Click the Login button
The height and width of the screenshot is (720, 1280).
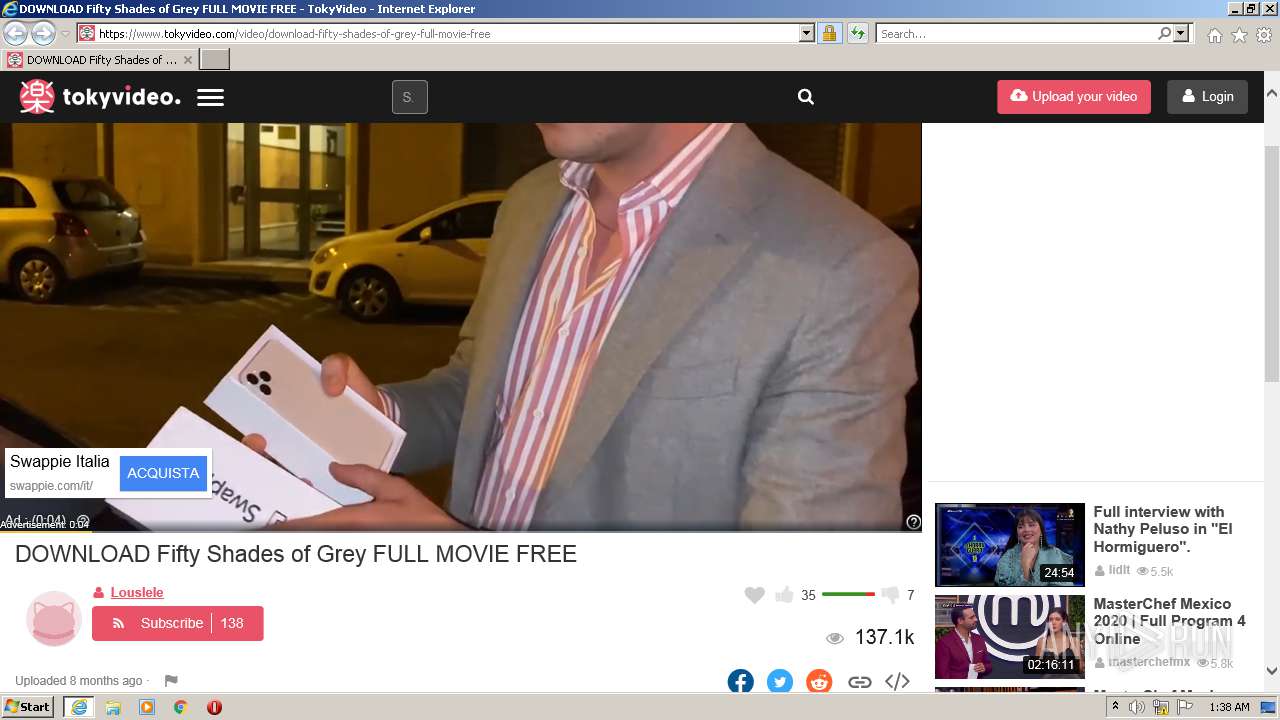pos(1207,97)
